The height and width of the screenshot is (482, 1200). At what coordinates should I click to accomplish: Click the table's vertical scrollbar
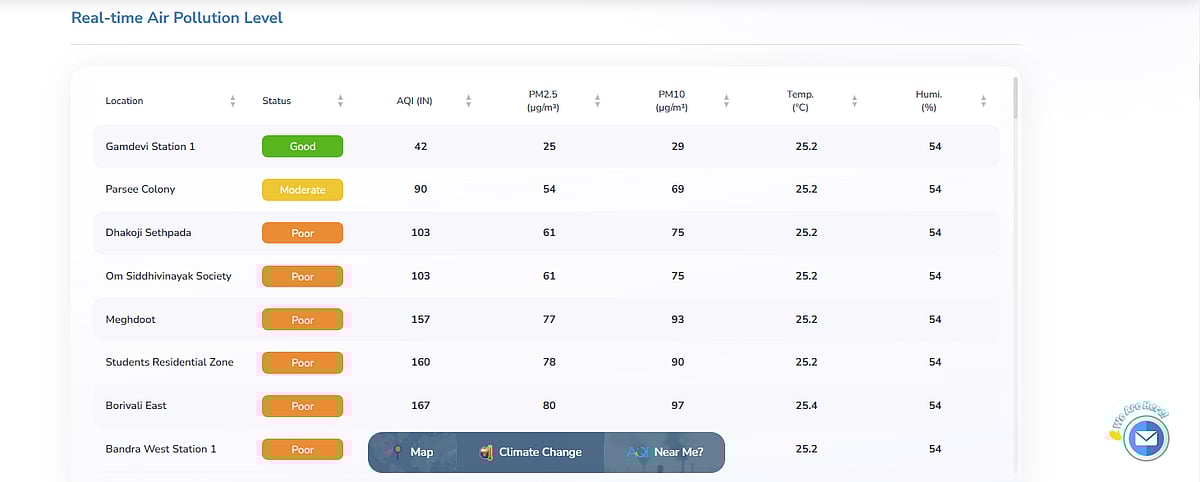1014,100
